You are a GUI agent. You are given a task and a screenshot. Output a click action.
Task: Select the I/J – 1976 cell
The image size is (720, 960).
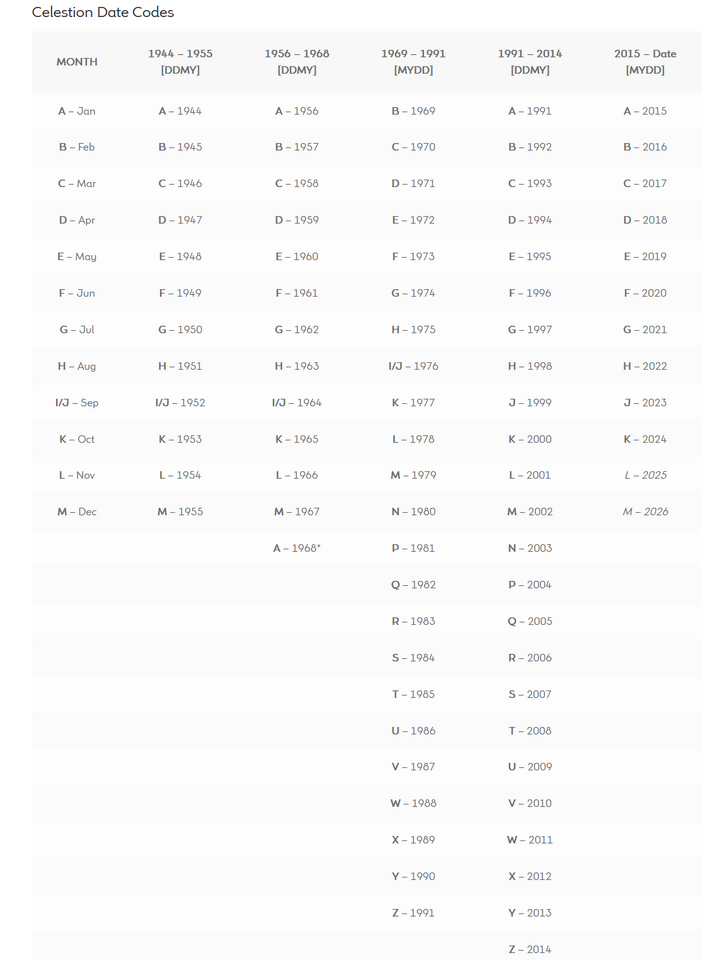click(413, 366)
